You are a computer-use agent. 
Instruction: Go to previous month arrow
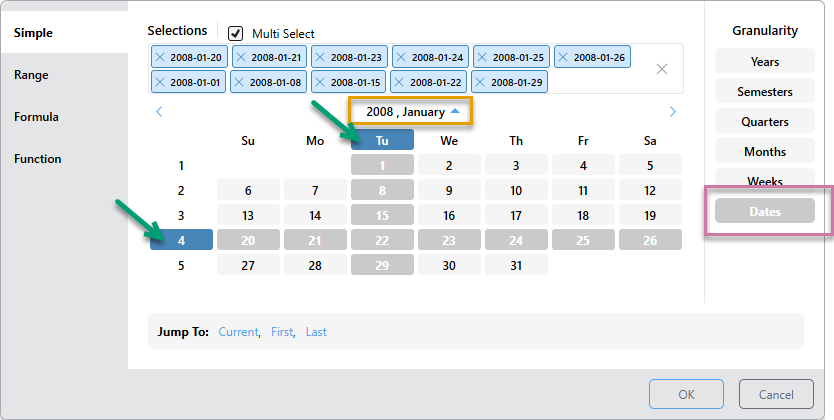tap(159, 112)
